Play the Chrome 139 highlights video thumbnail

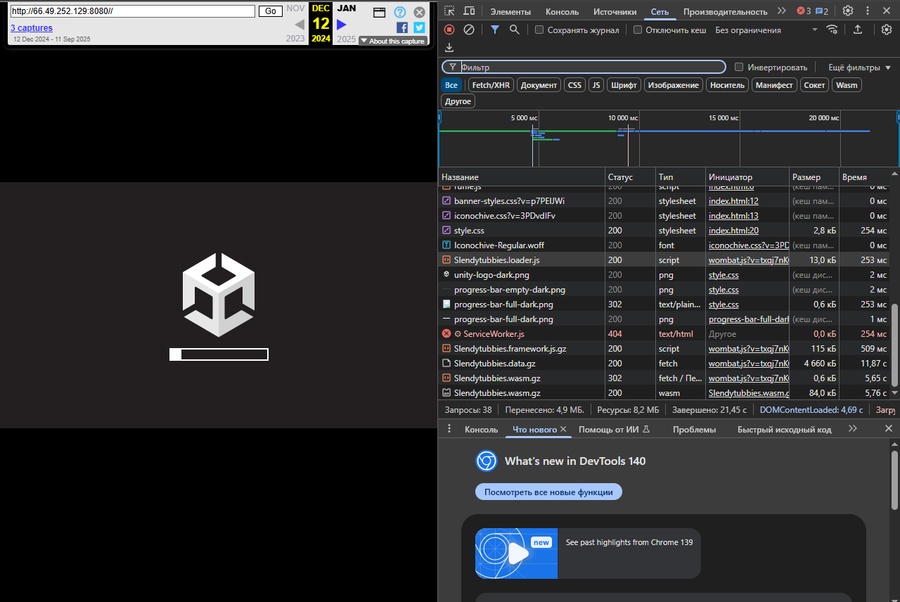(x=516, y=553)
